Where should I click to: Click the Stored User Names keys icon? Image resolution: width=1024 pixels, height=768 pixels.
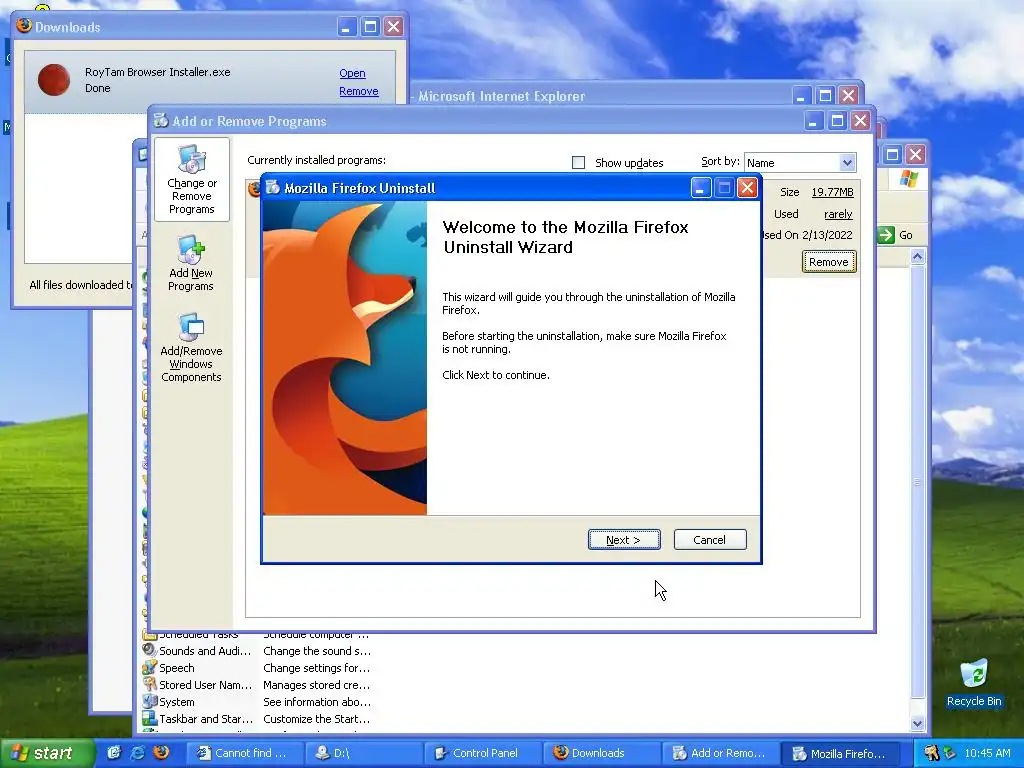click(150, 684)
